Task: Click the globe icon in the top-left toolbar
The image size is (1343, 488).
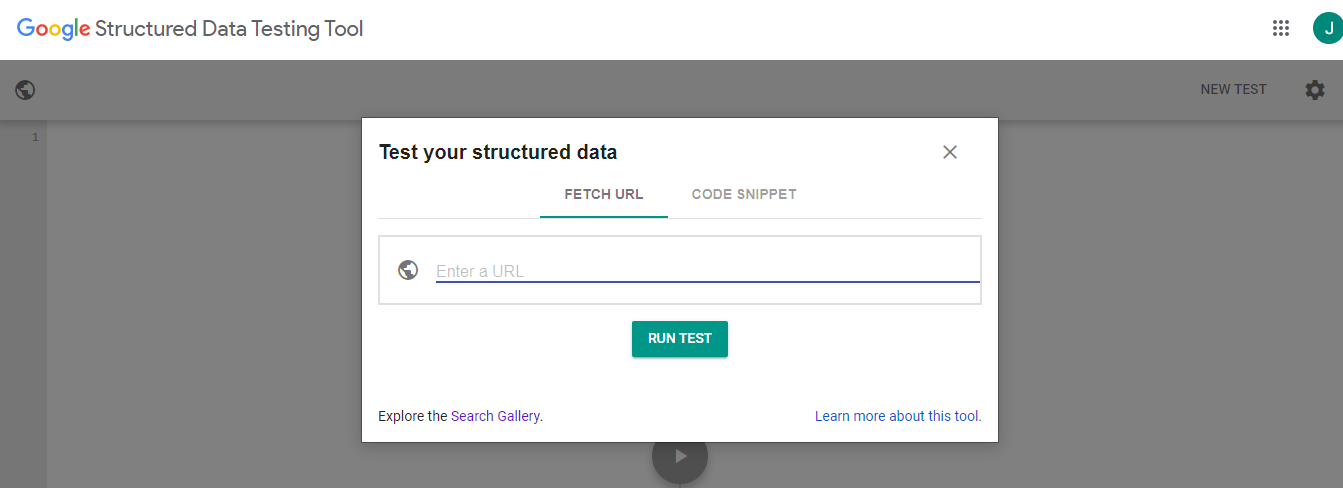Action: (x=26, y=90)
